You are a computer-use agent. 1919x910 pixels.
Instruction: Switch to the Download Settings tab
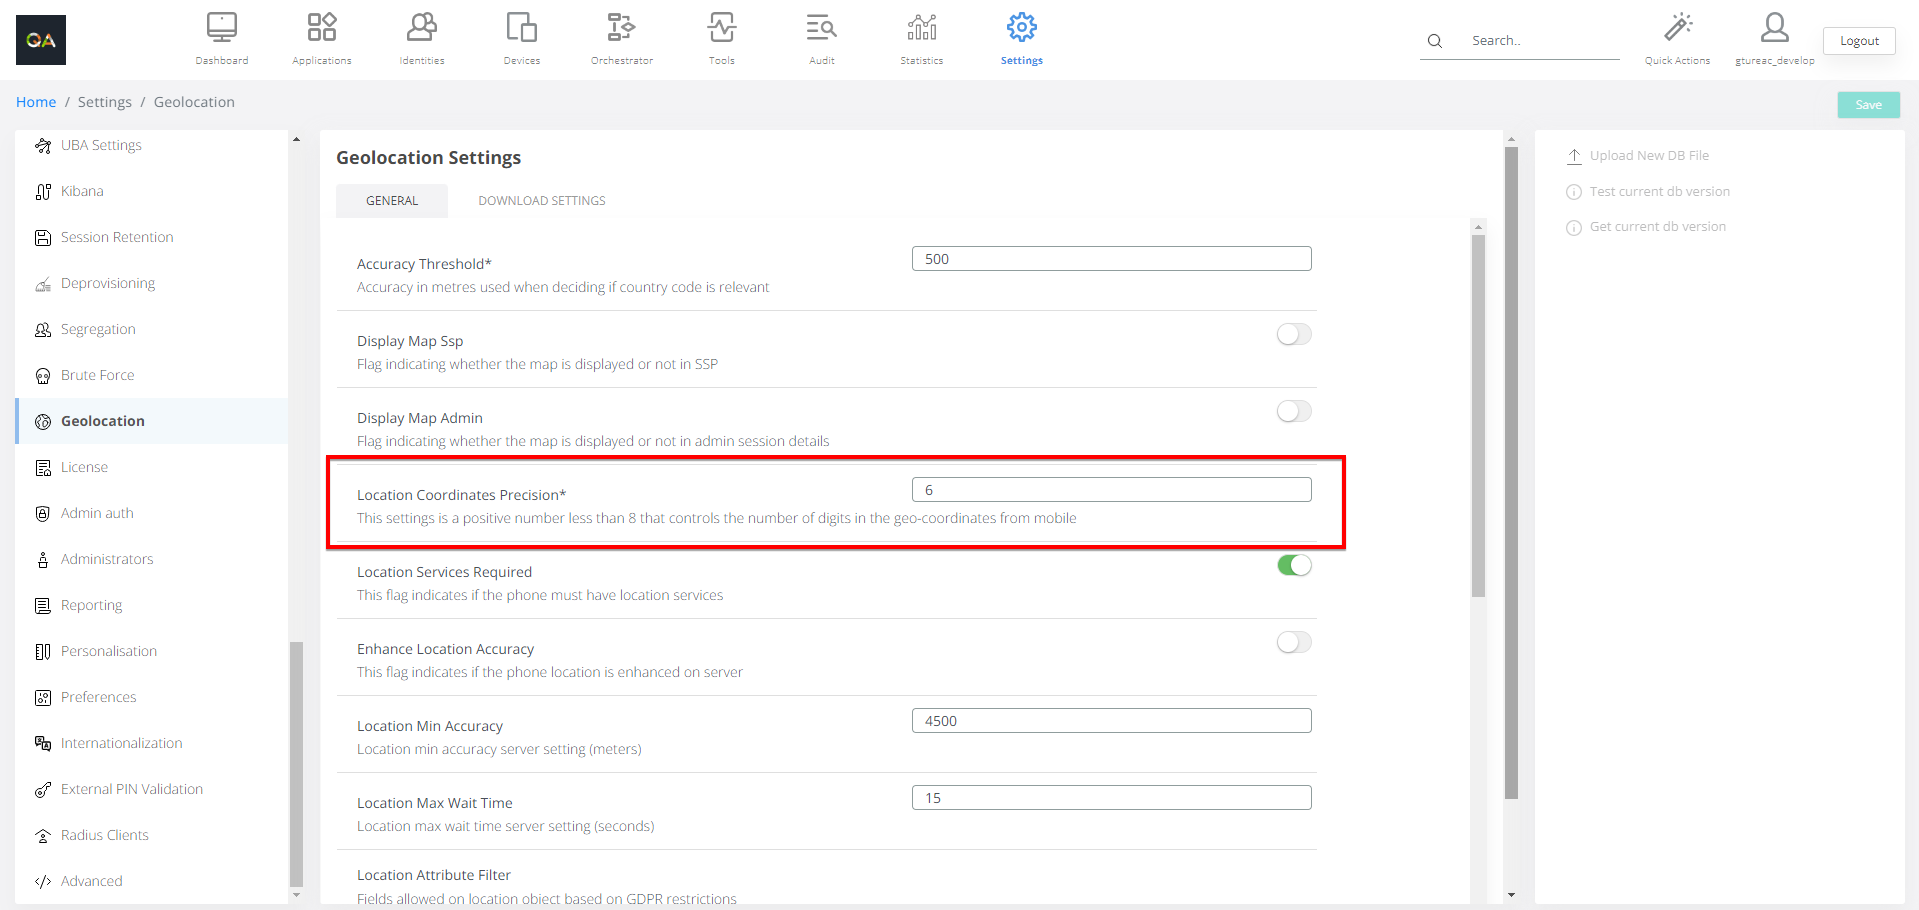[x=541, y=201]
